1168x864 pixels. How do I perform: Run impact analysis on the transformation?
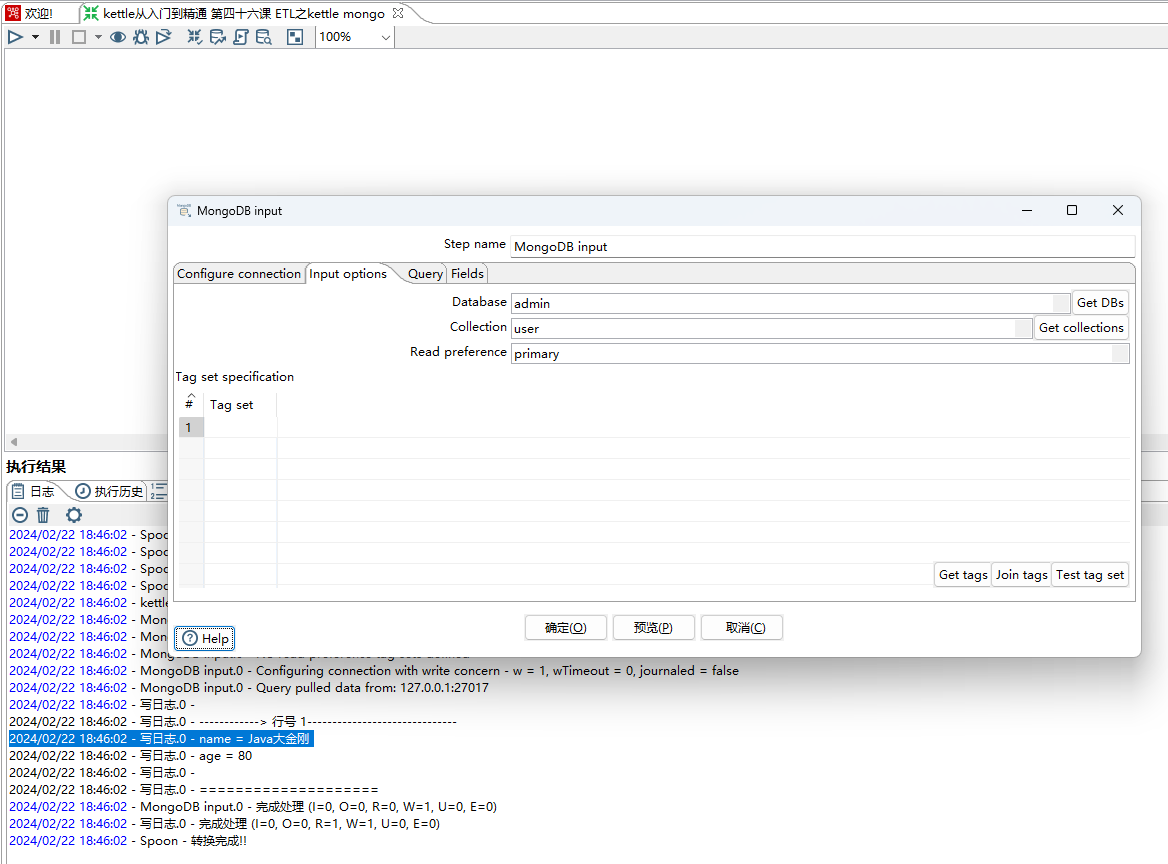pyautogui.click(x=217, y=37)
